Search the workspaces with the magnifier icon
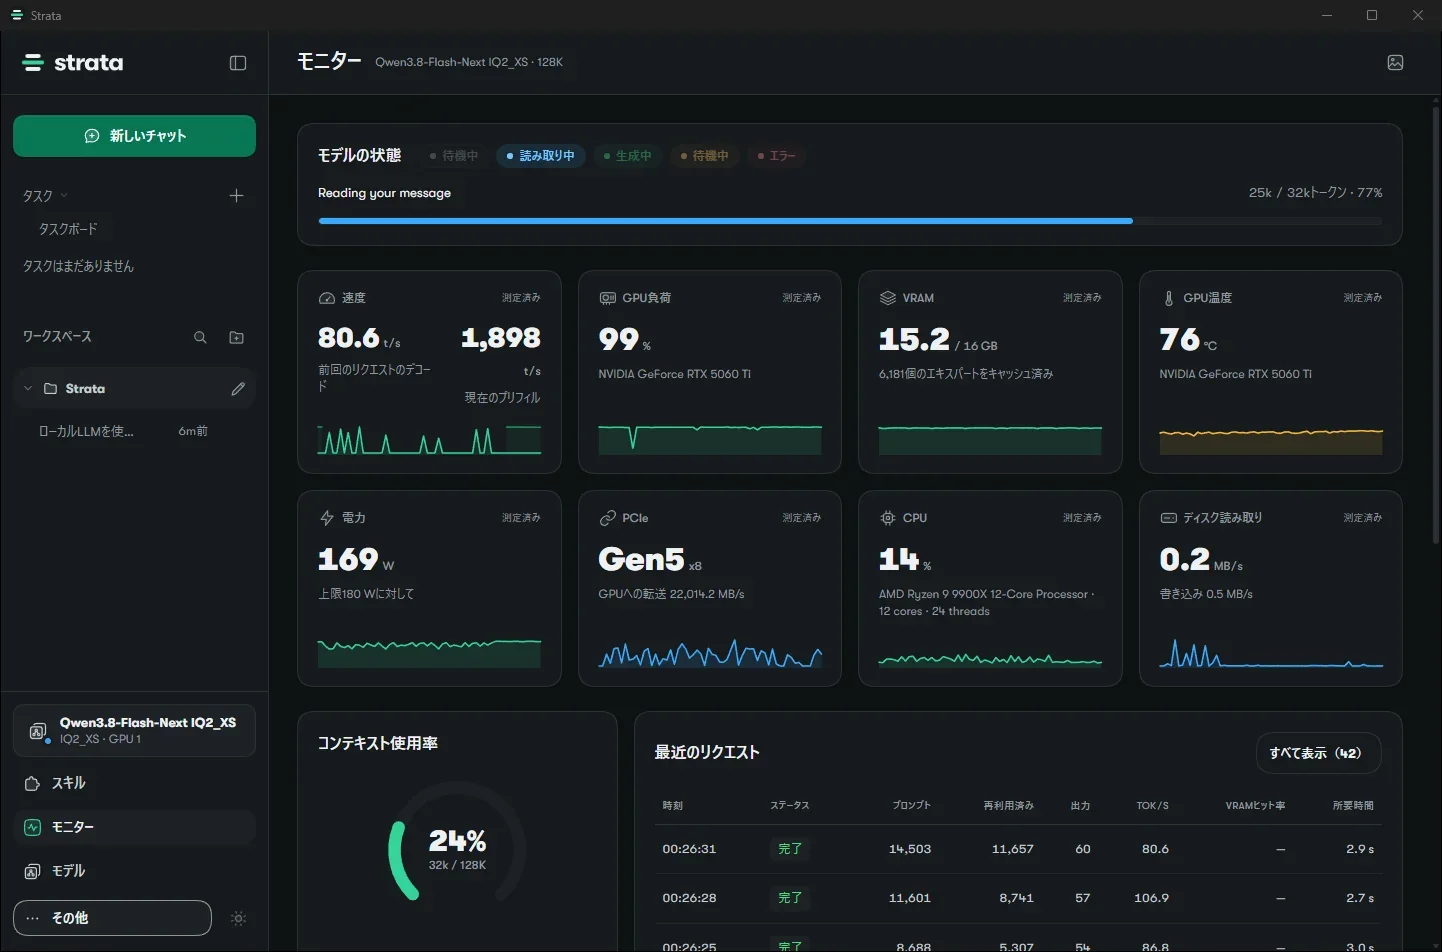Image resolution: width=1442 pixels, height=952 pixels. click(x=200, y=338)
